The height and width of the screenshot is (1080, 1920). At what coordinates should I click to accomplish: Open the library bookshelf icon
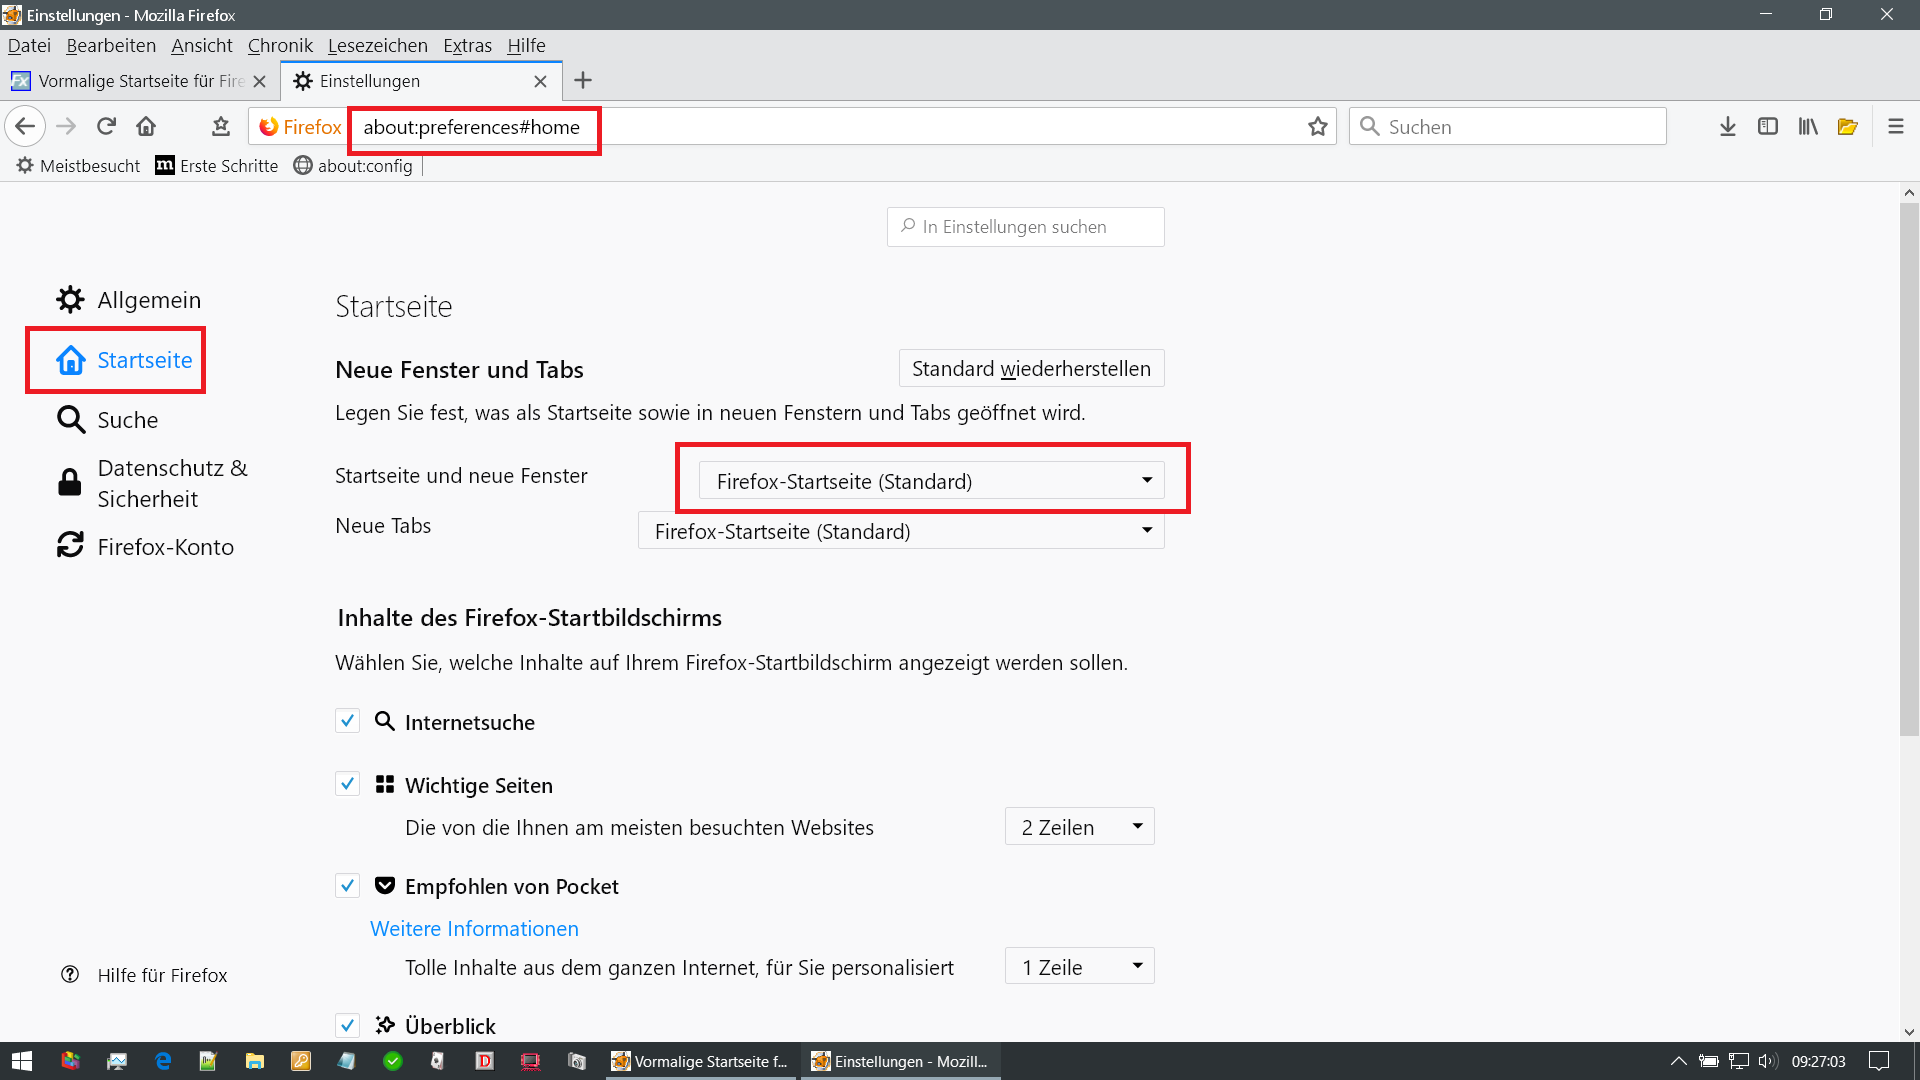click(x=1807, y=127)
